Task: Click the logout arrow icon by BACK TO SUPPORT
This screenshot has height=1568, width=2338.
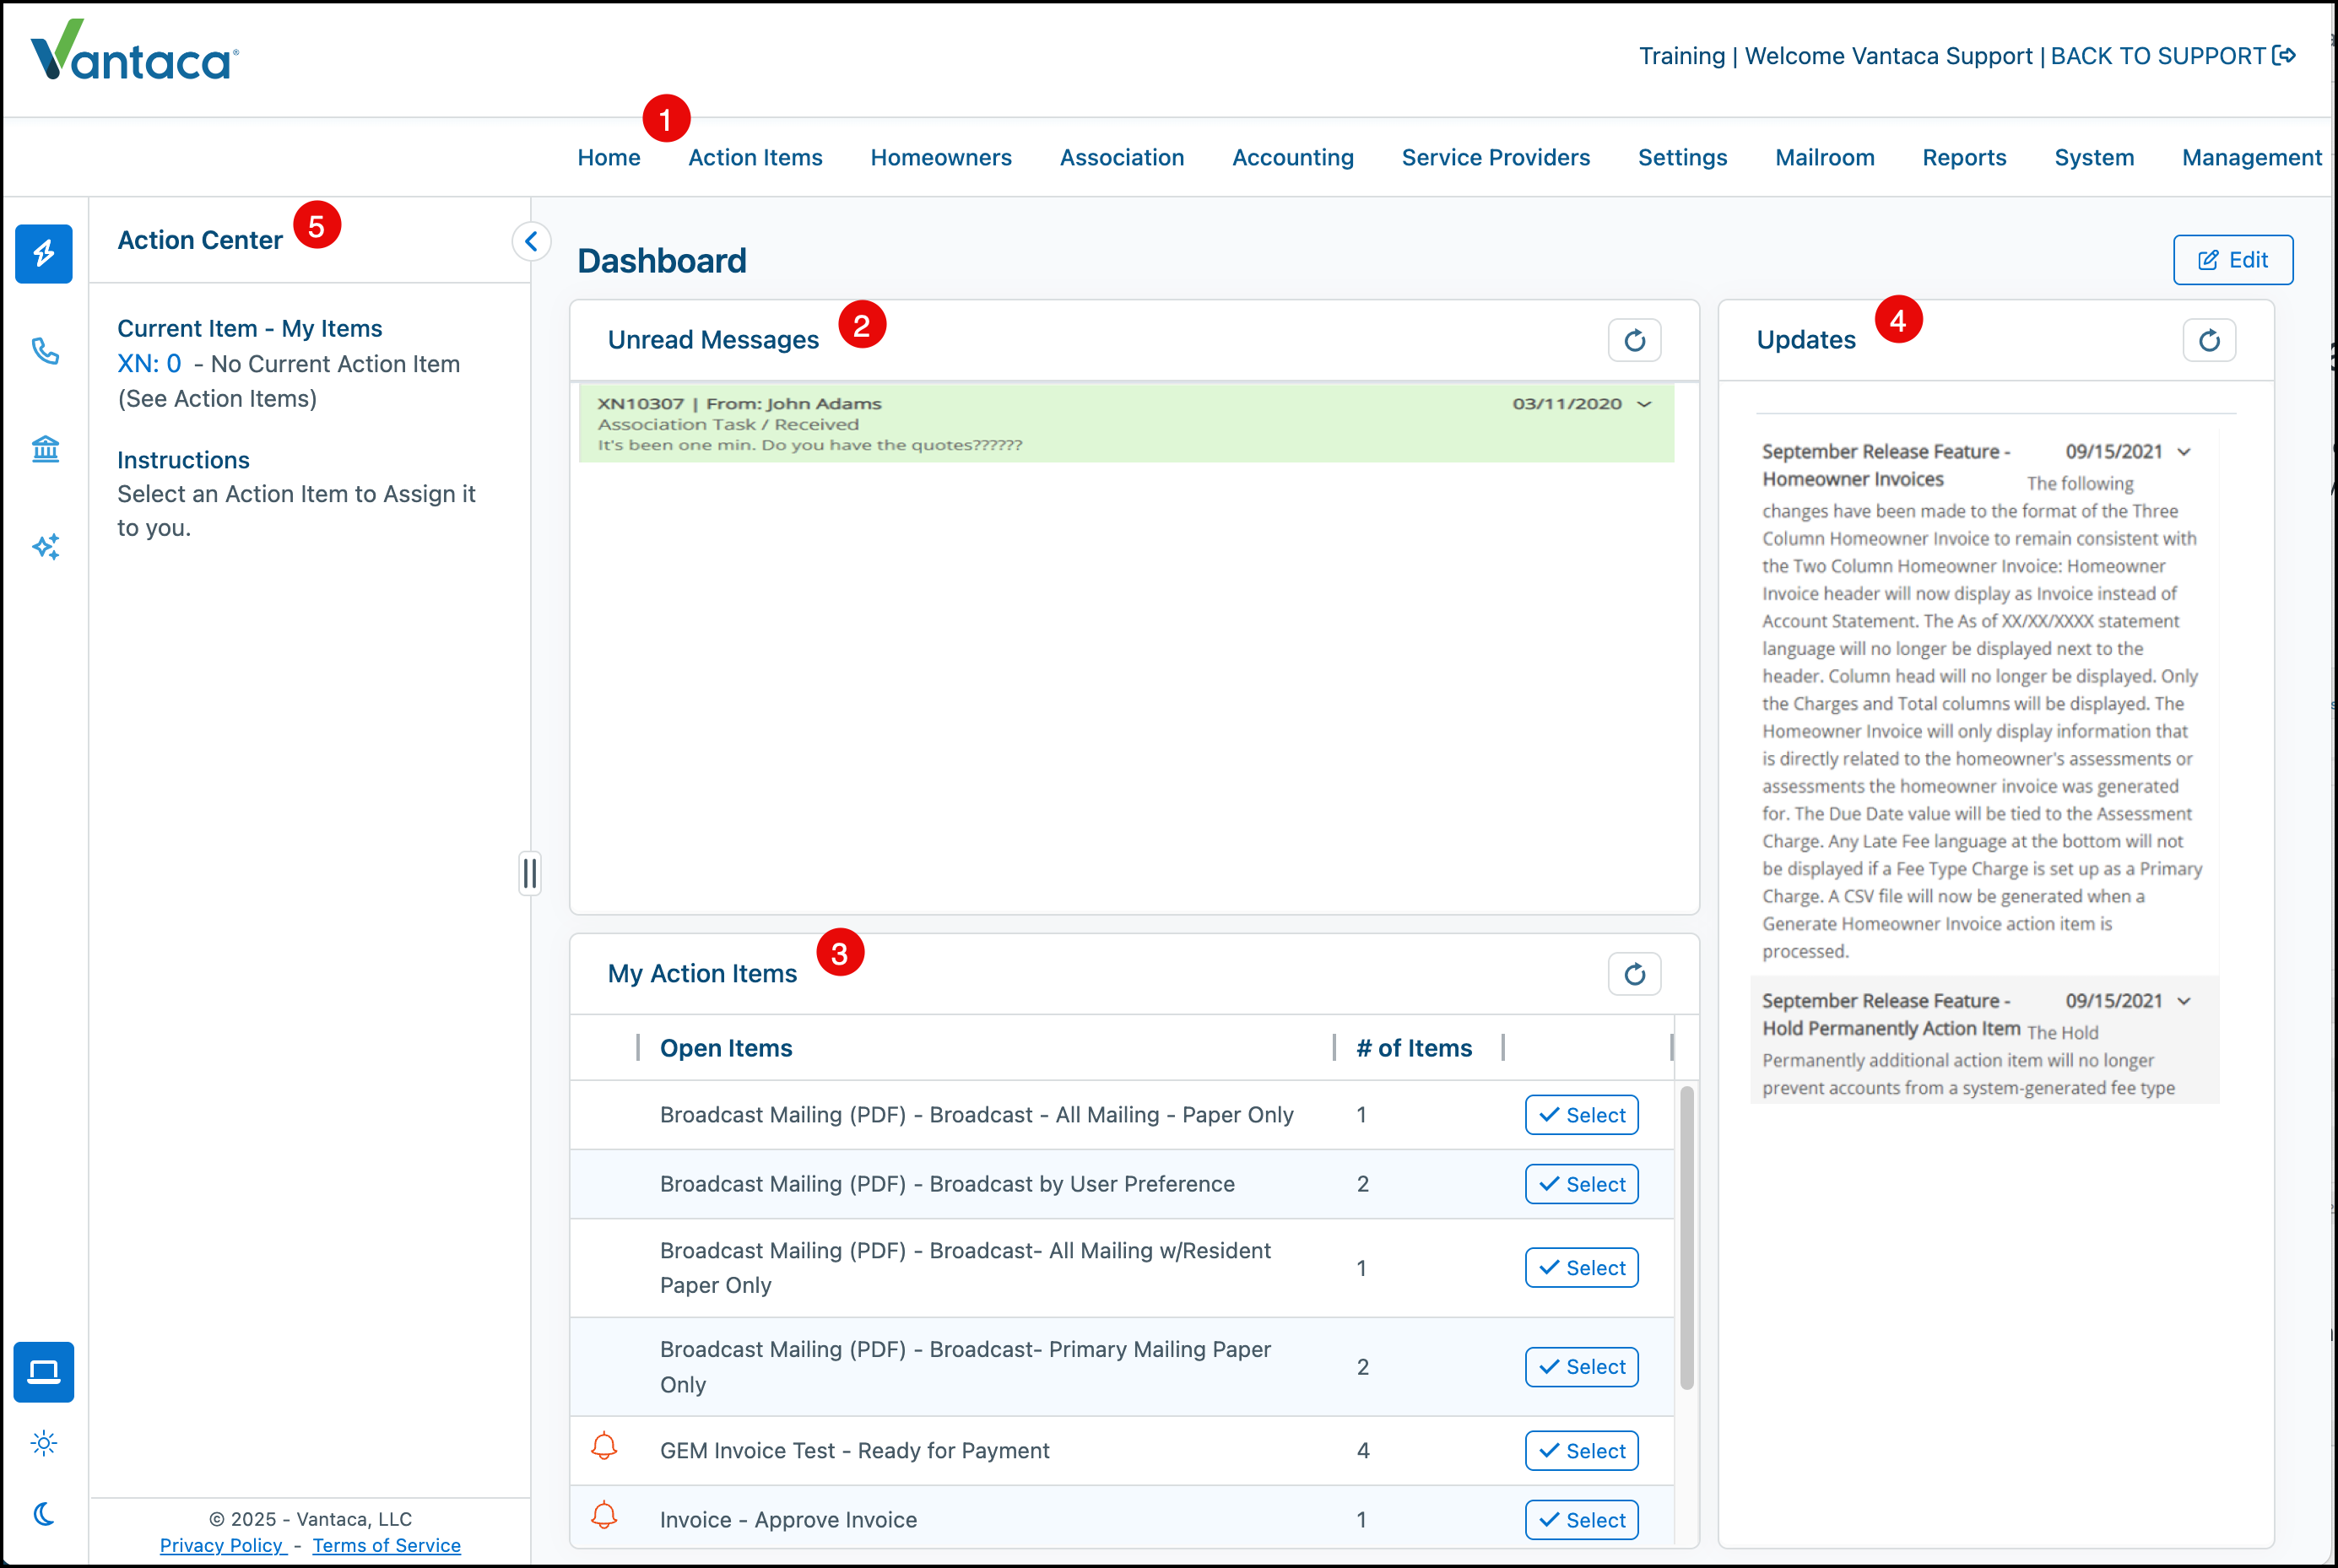Action: tap(2284, 55)
